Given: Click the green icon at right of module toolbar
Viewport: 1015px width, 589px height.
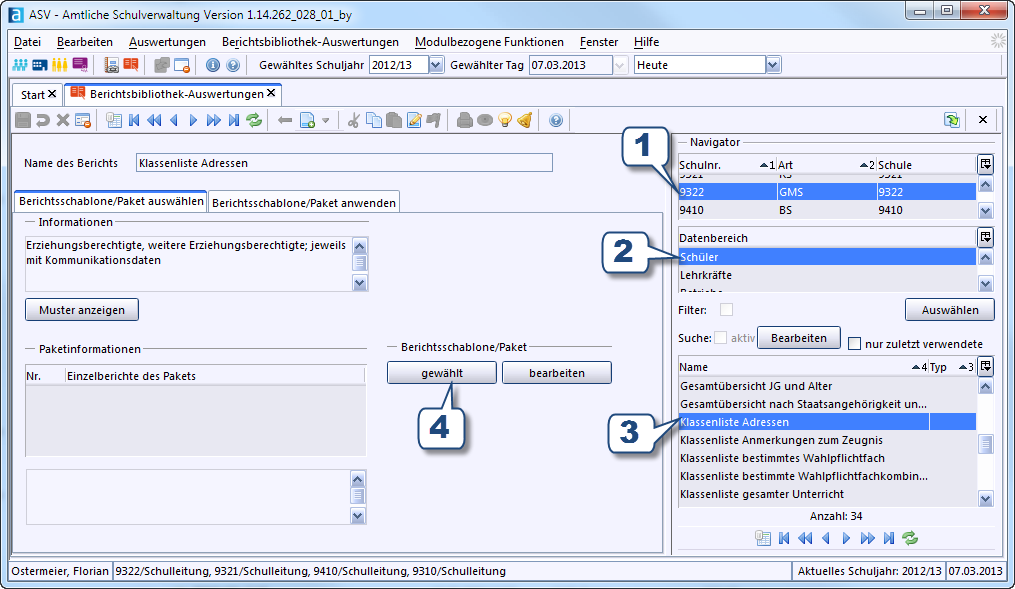Looking at the screenshot, I should coord(952,120).
